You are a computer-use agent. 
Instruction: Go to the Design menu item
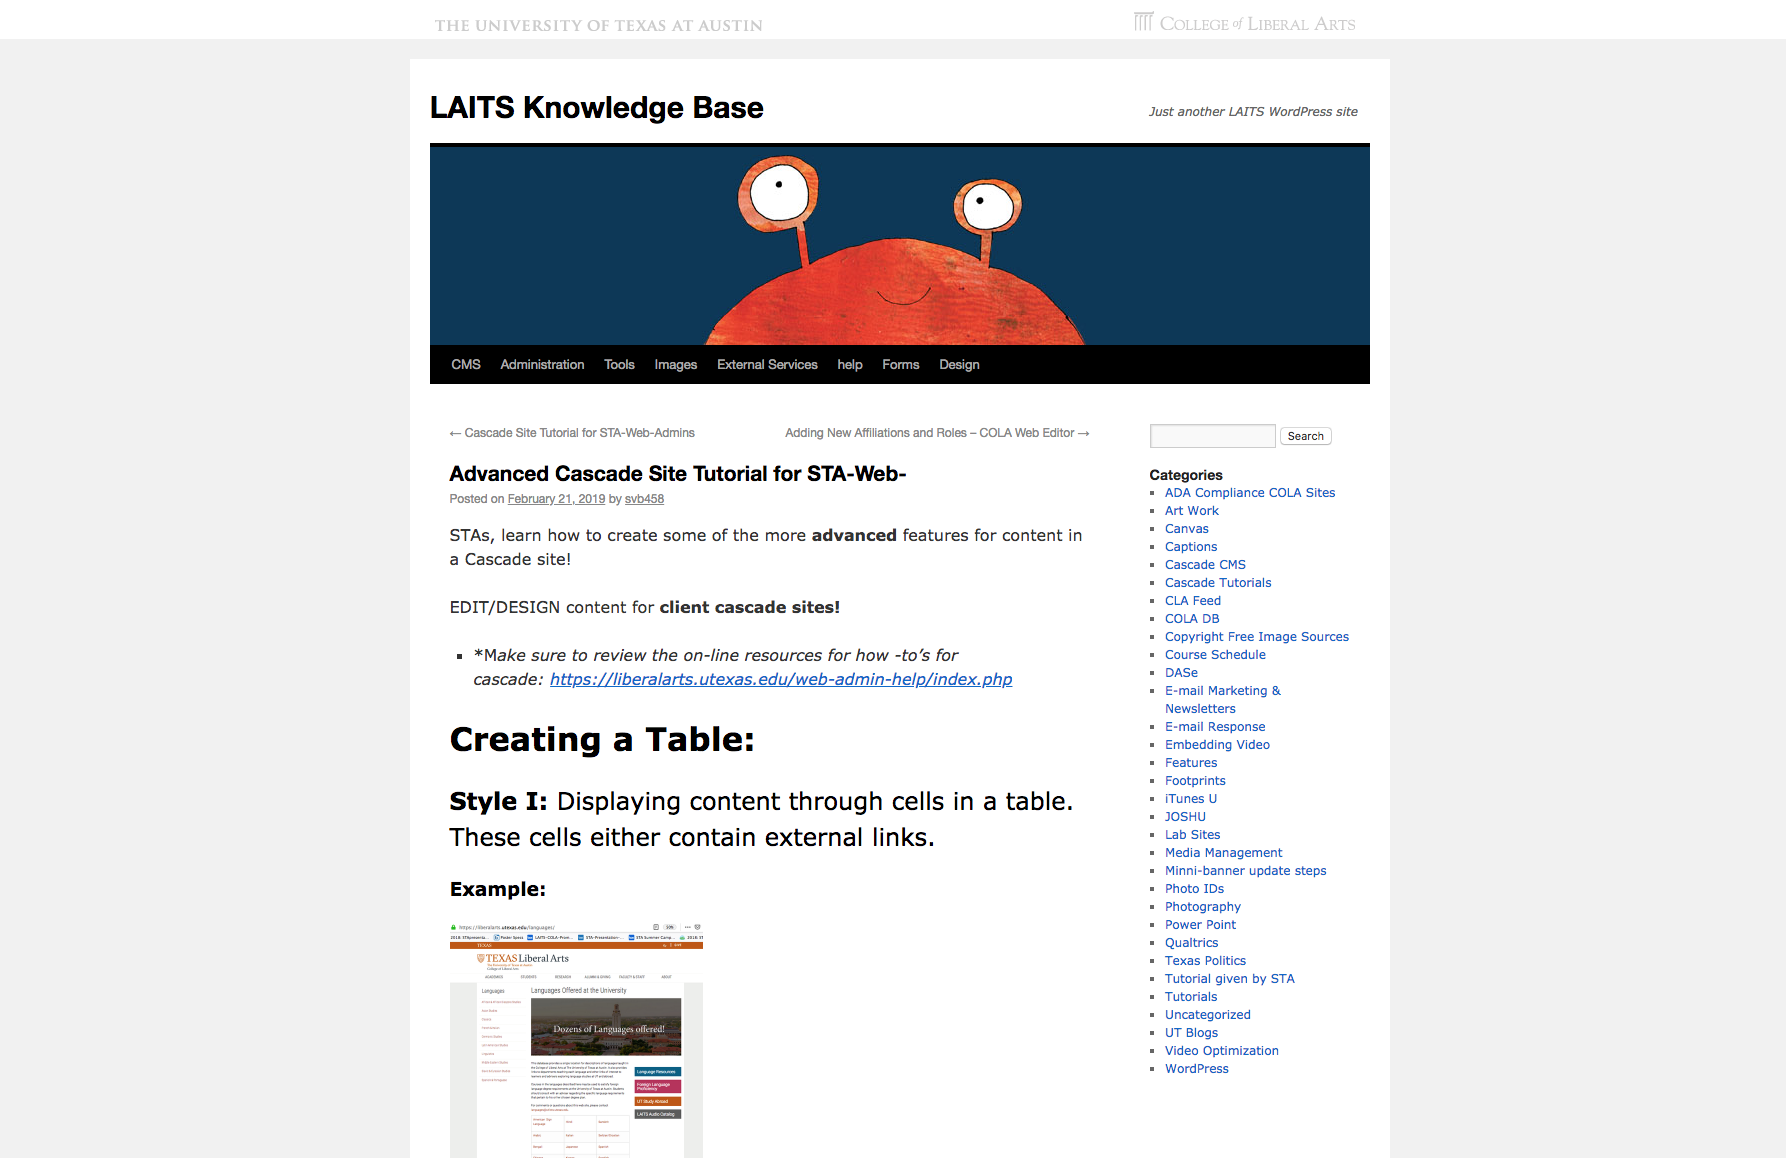[x=959, y=365]
